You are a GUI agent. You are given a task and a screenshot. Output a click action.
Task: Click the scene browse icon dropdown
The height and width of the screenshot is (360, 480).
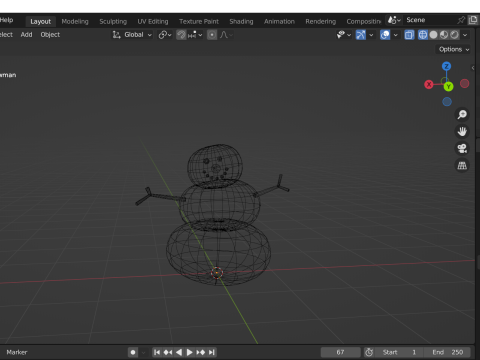point(394,20)
